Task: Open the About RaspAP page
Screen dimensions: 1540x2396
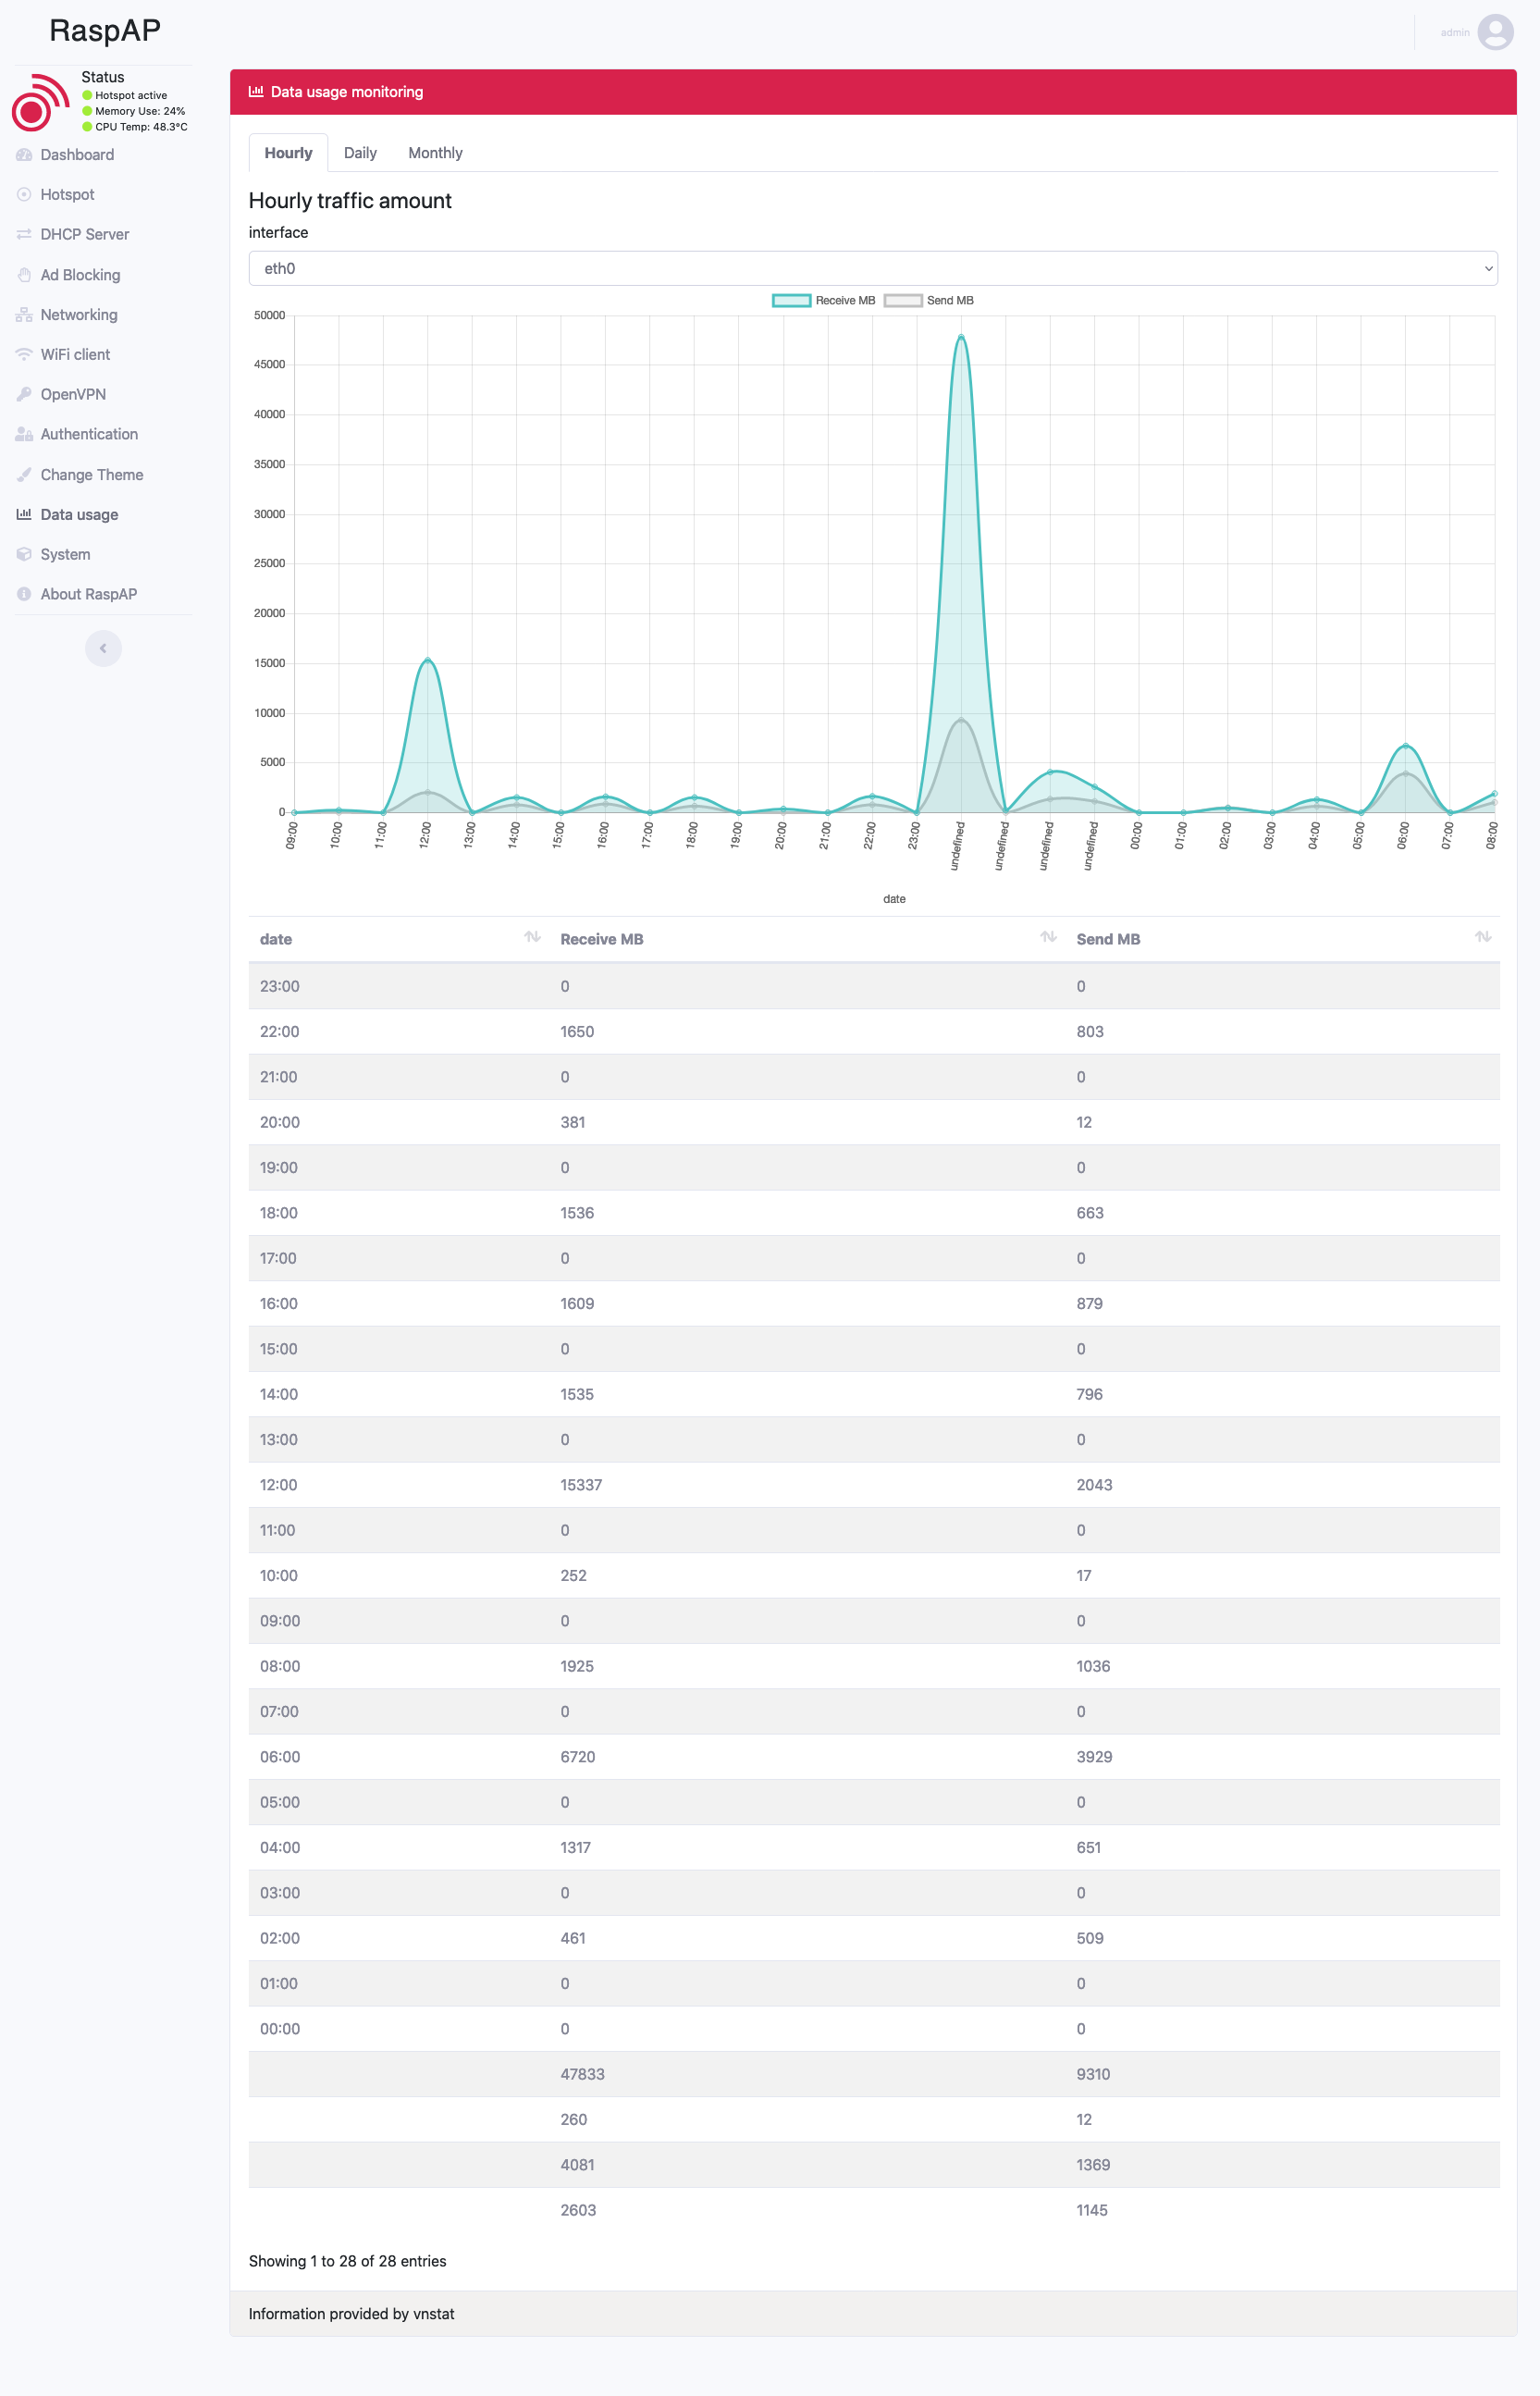Action: coord(89,593)
